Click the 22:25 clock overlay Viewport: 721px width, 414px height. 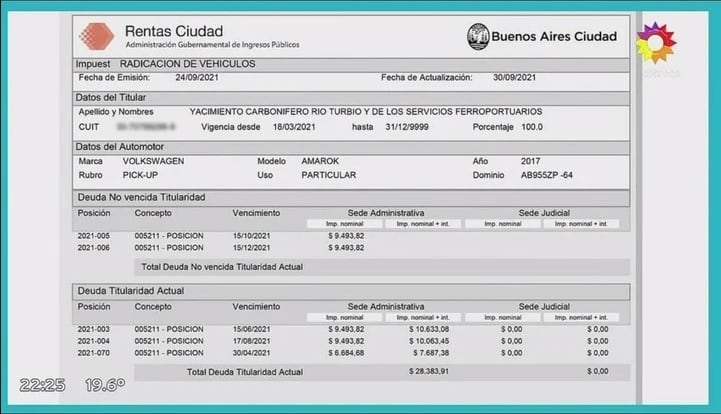point(44,384)
